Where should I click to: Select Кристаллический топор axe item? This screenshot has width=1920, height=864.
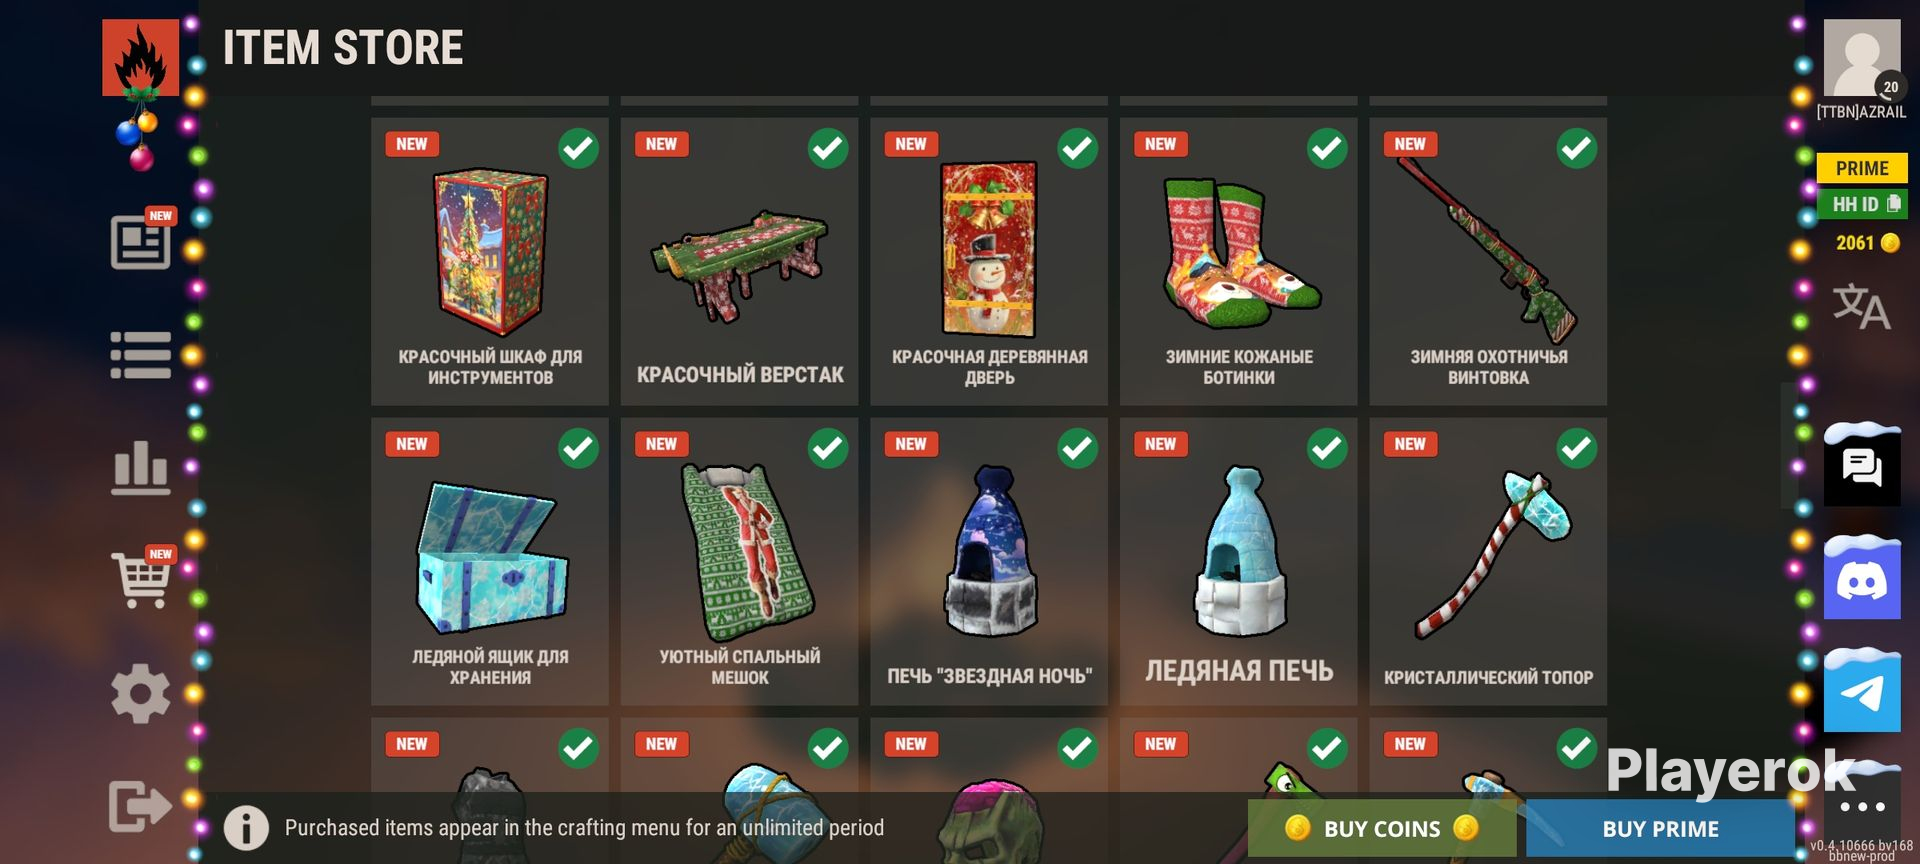point(1488,561)
